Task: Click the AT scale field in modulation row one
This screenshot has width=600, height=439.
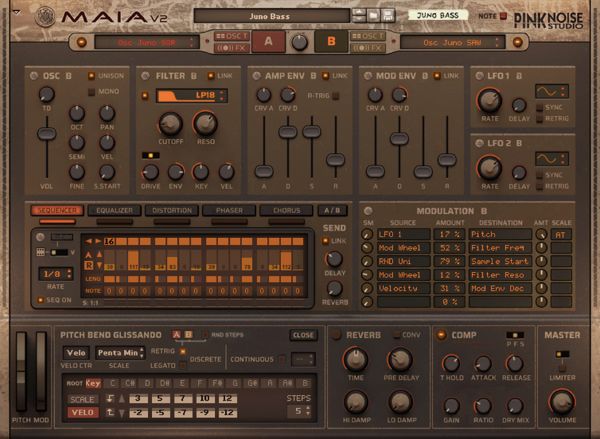Action: (561, 235)
